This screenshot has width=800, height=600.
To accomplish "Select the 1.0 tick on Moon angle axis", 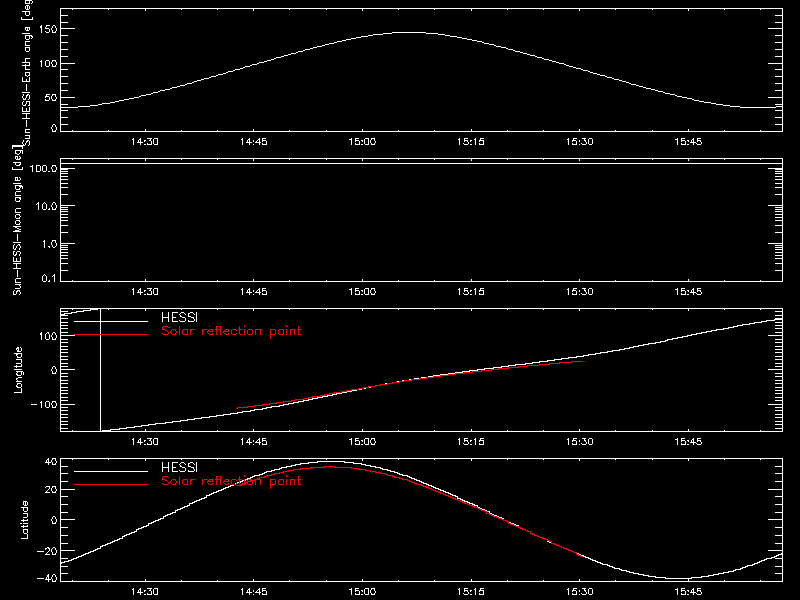I will point(49,244).
